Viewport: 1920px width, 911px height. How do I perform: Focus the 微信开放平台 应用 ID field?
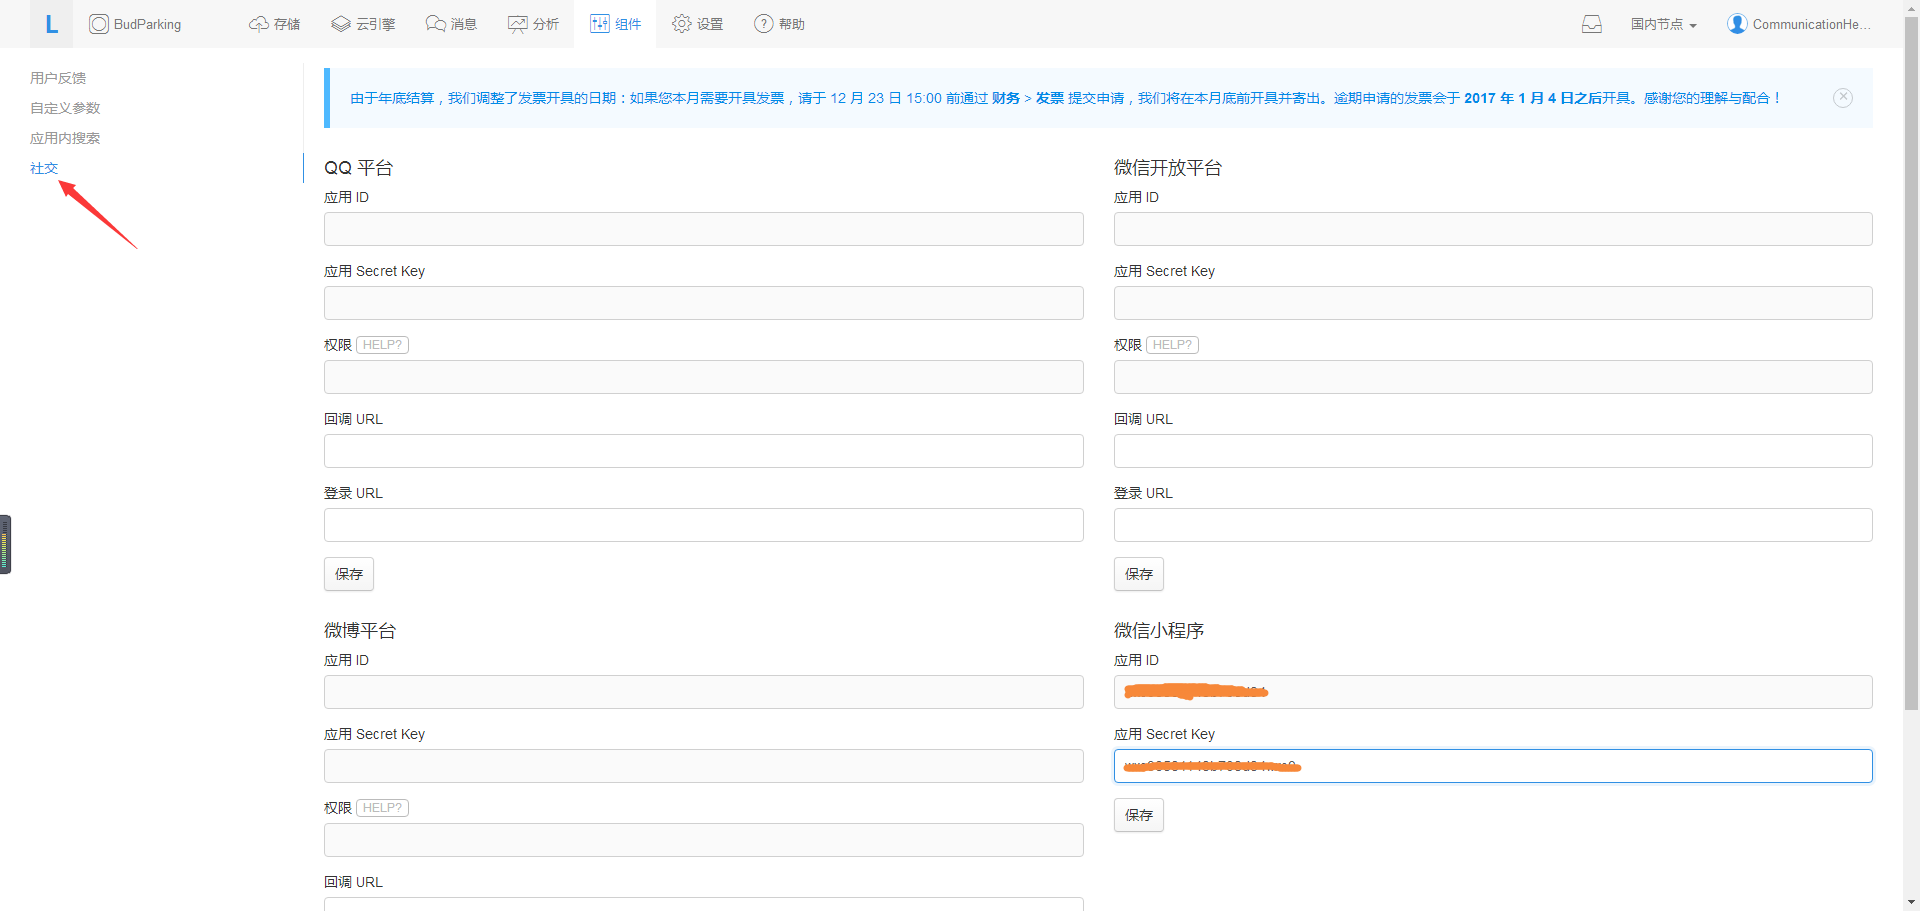[x=1493, y=229]
